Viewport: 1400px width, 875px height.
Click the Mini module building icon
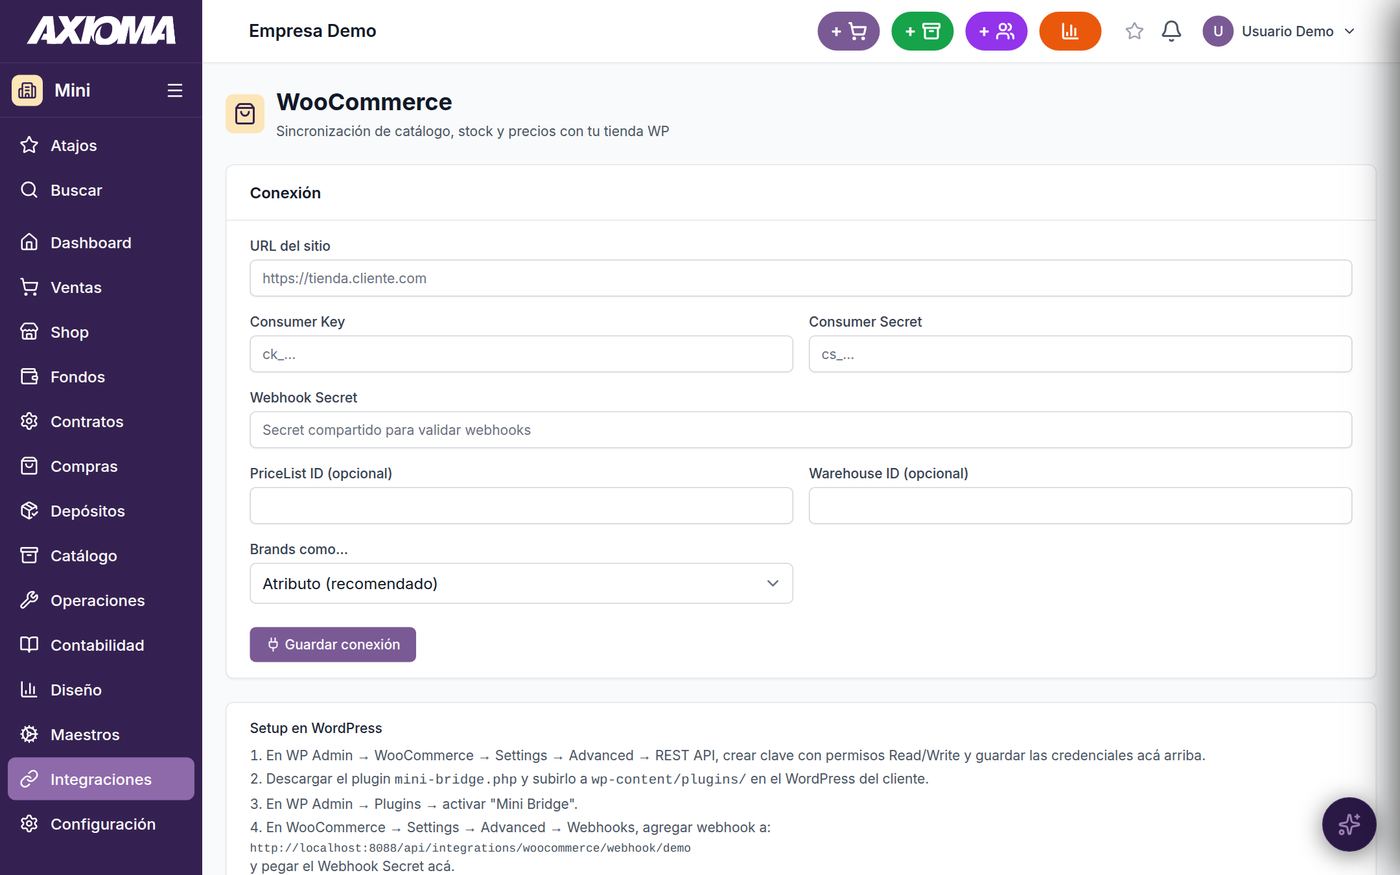coord(27,90)
